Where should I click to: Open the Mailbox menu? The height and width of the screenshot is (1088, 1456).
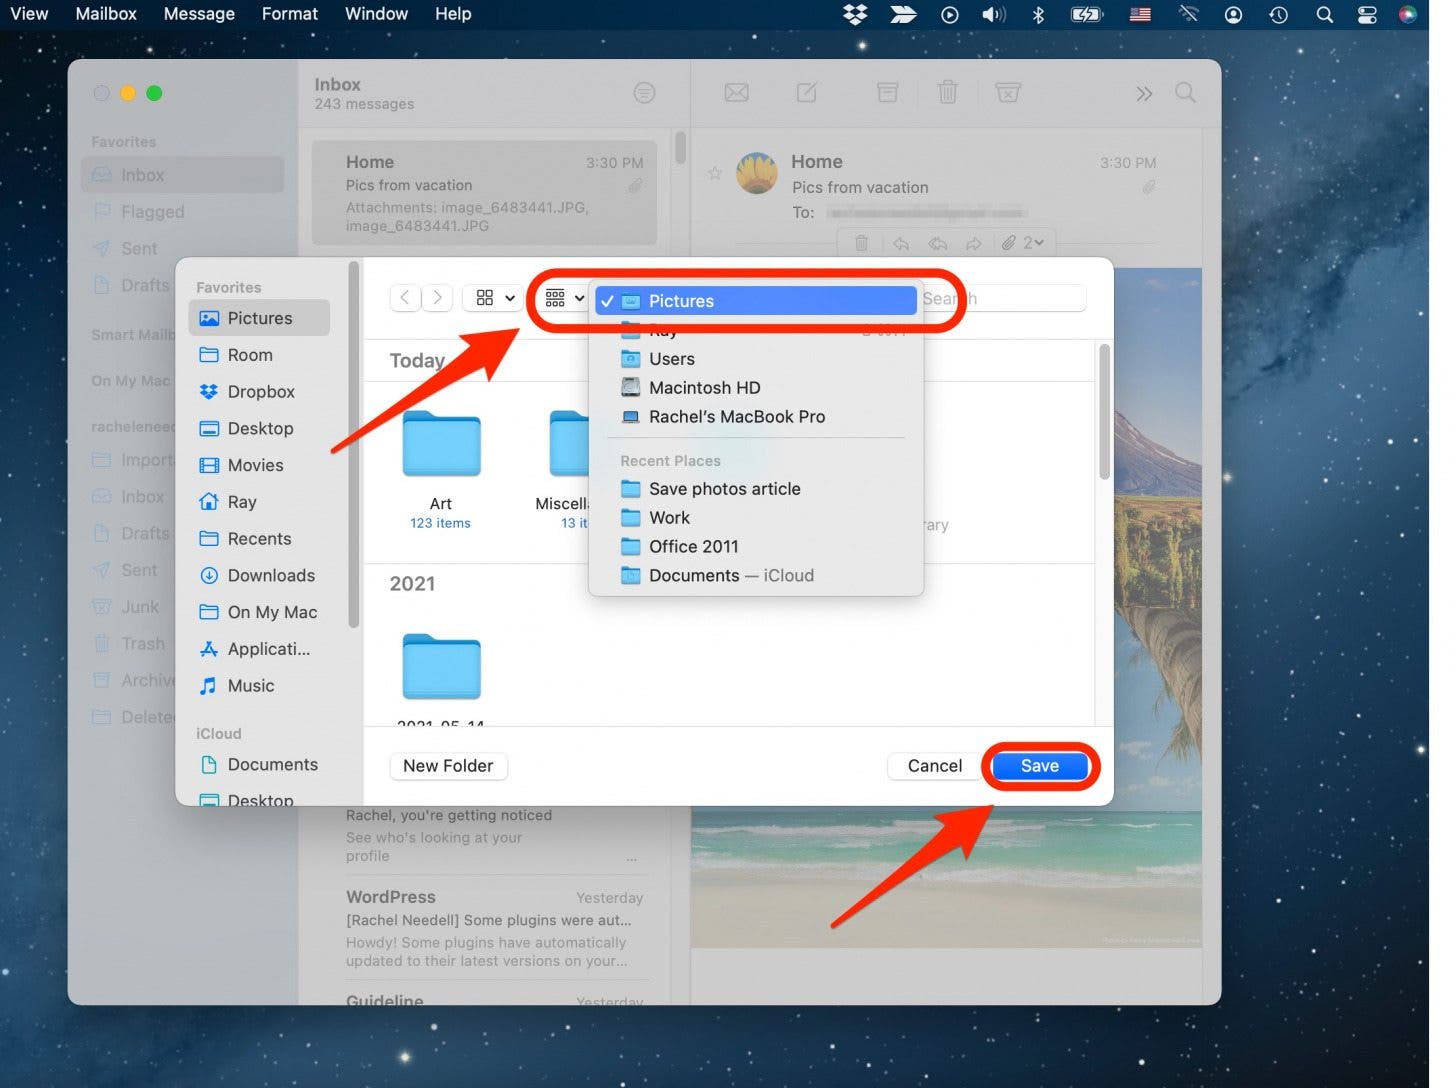tap(106, 14)
